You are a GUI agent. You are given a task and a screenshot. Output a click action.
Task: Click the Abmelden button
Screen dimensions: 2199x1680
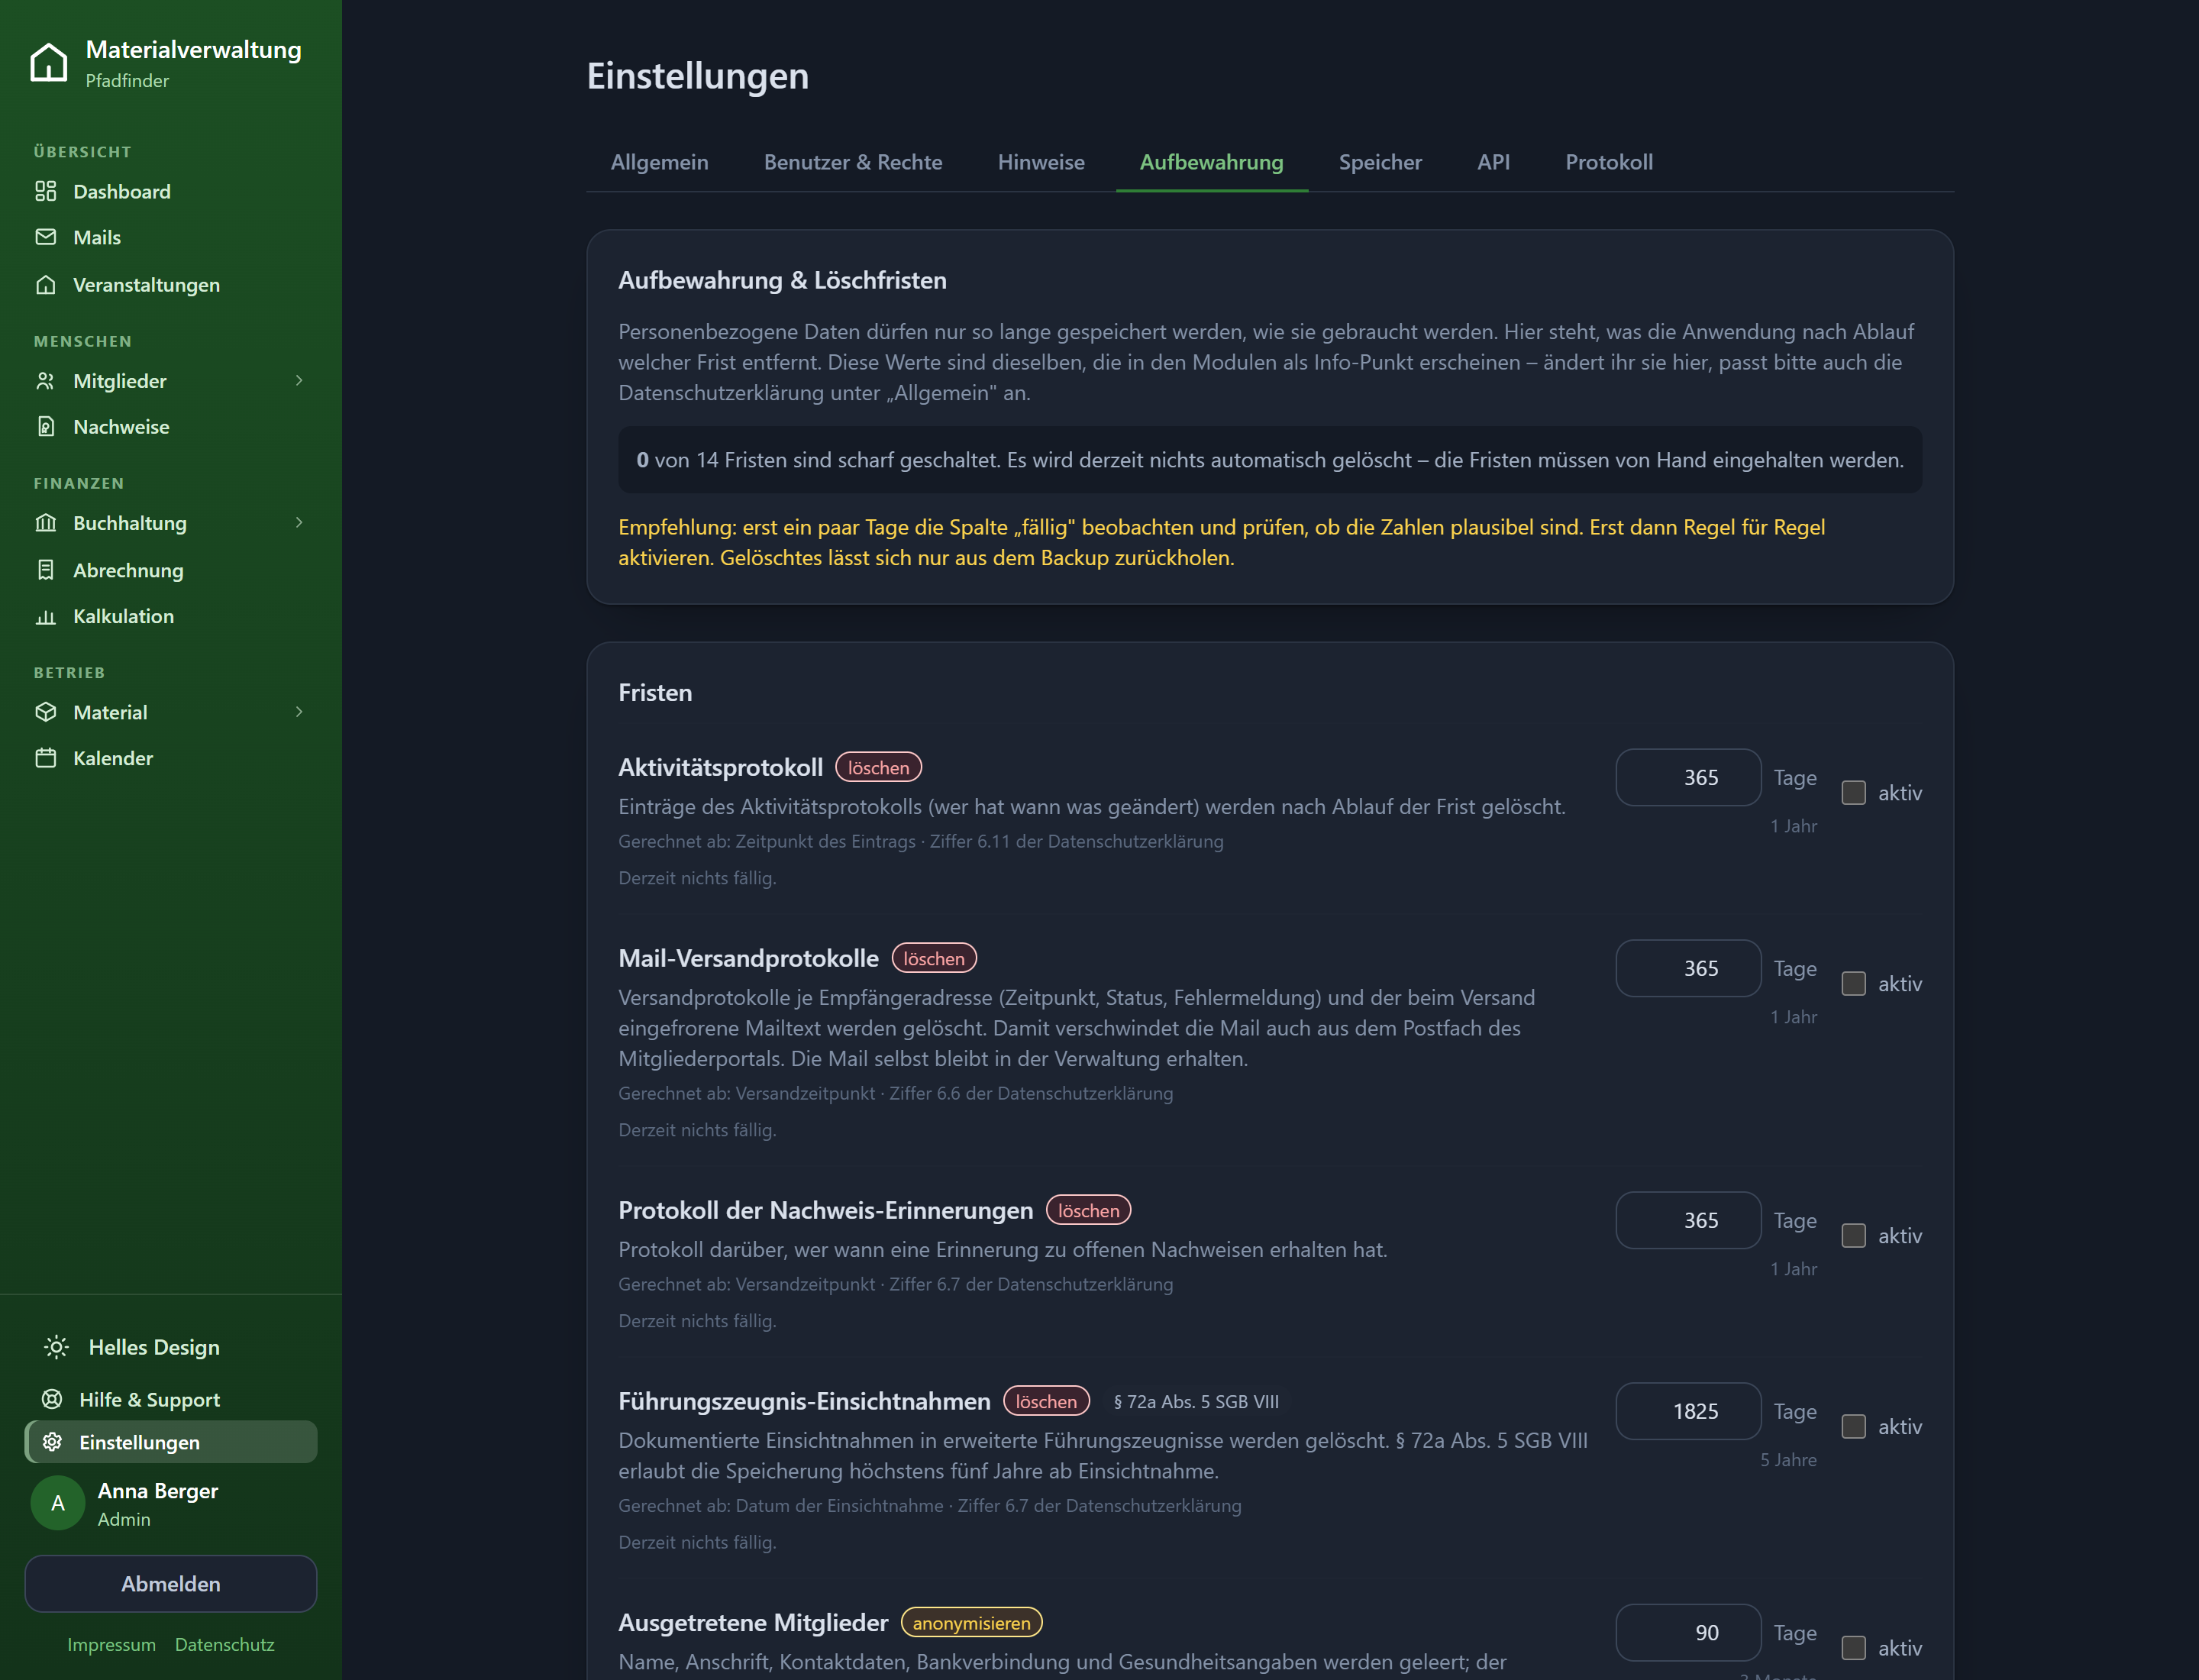coord(171,1584)
